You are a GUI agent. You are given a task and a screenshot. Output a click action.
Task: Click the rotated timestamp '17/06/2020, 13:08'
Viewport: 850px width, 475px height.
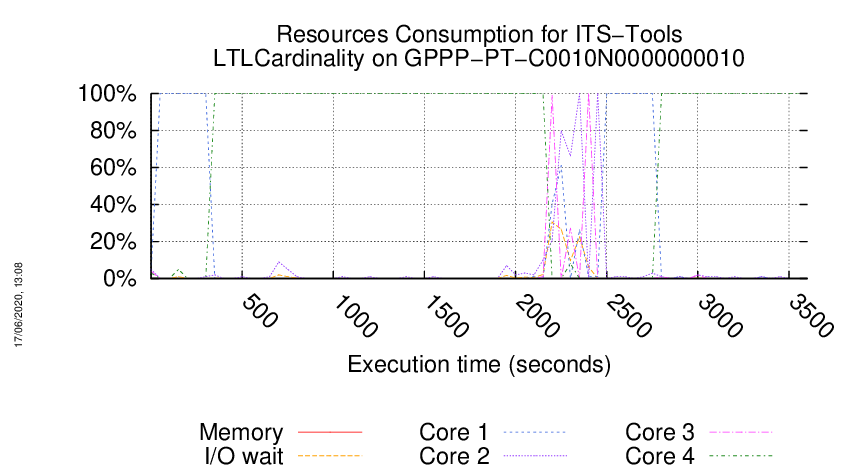coord(18,305)
